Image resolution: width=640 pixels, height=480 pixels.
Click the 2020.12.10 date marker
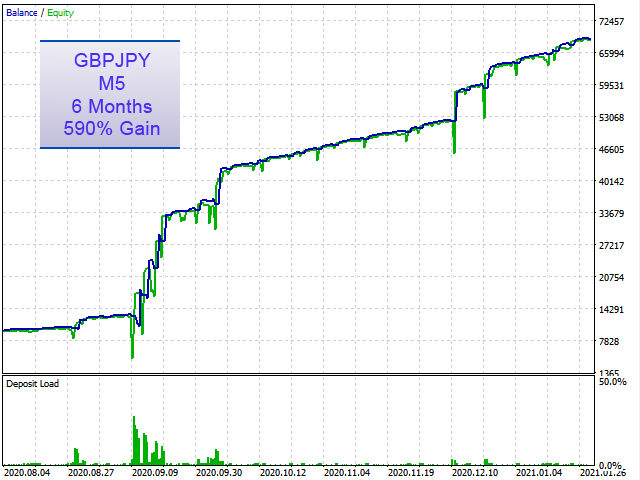475,472
